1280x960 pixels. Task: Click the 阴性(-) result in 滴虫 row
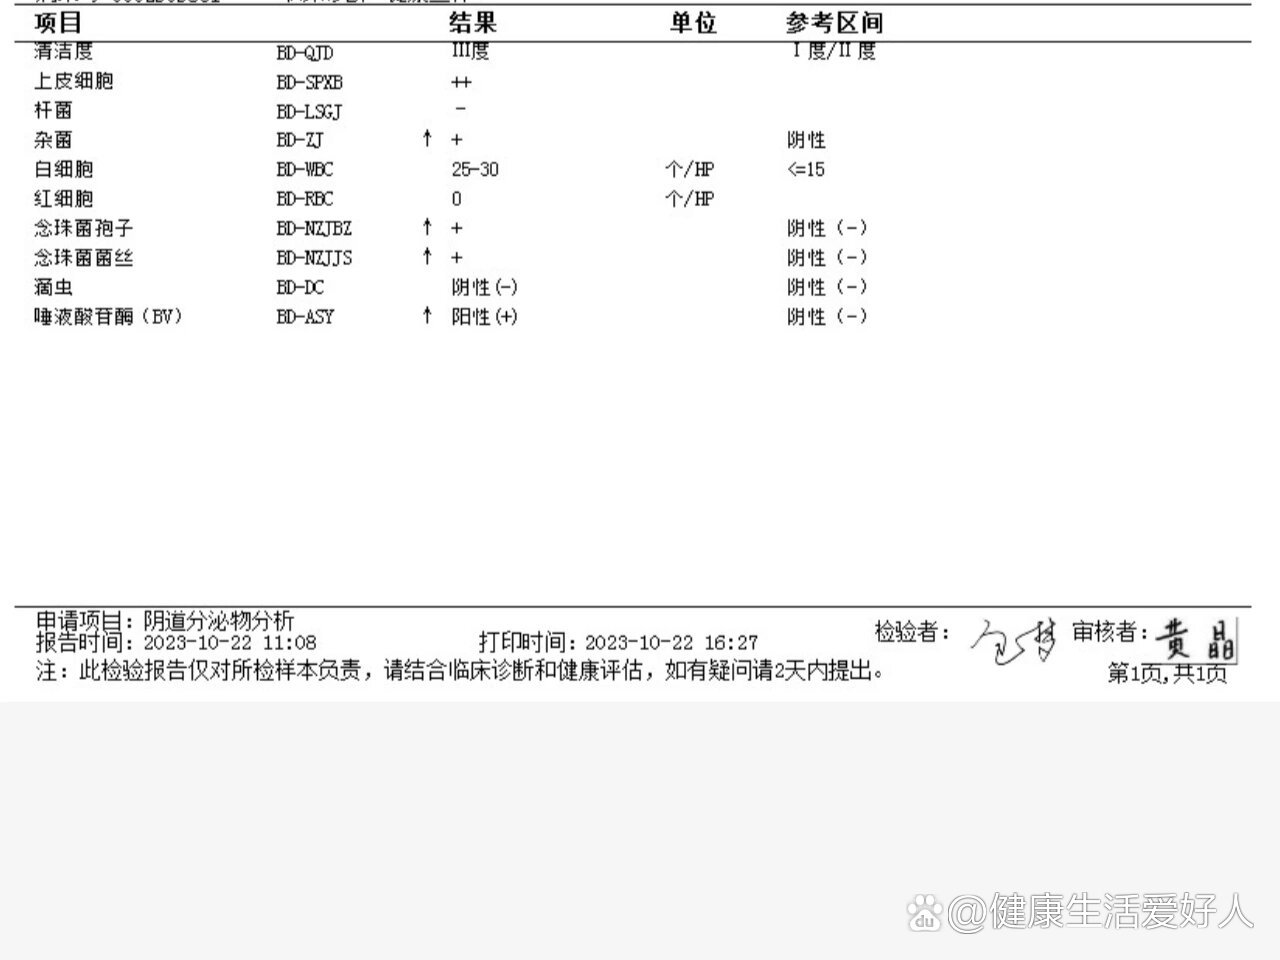click(x=485, y=287)
